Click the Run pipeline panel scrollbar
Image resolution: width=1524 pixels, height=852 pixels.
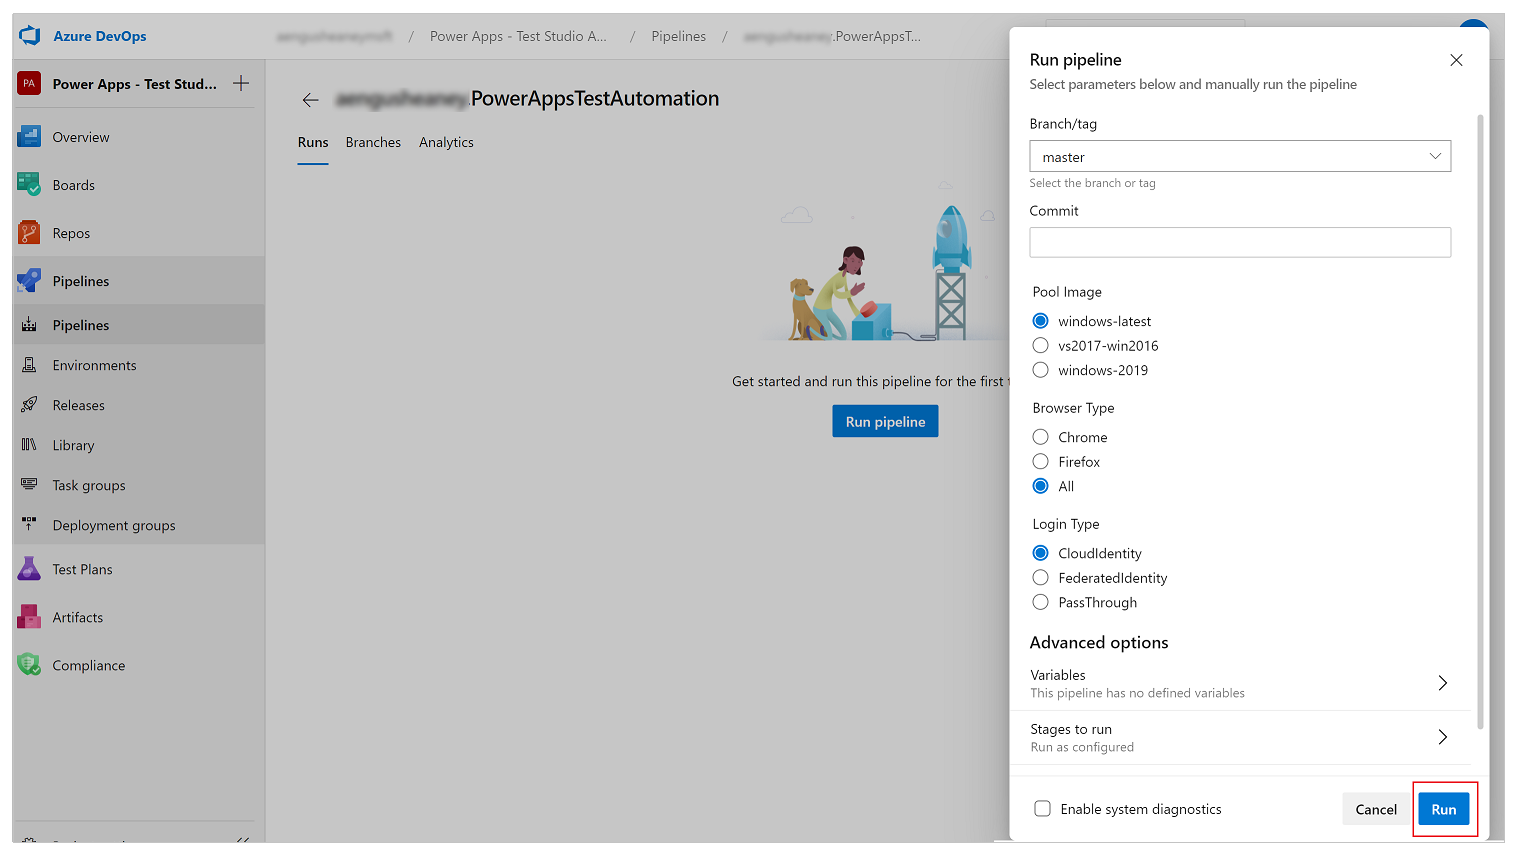[x=1480, y=420]
